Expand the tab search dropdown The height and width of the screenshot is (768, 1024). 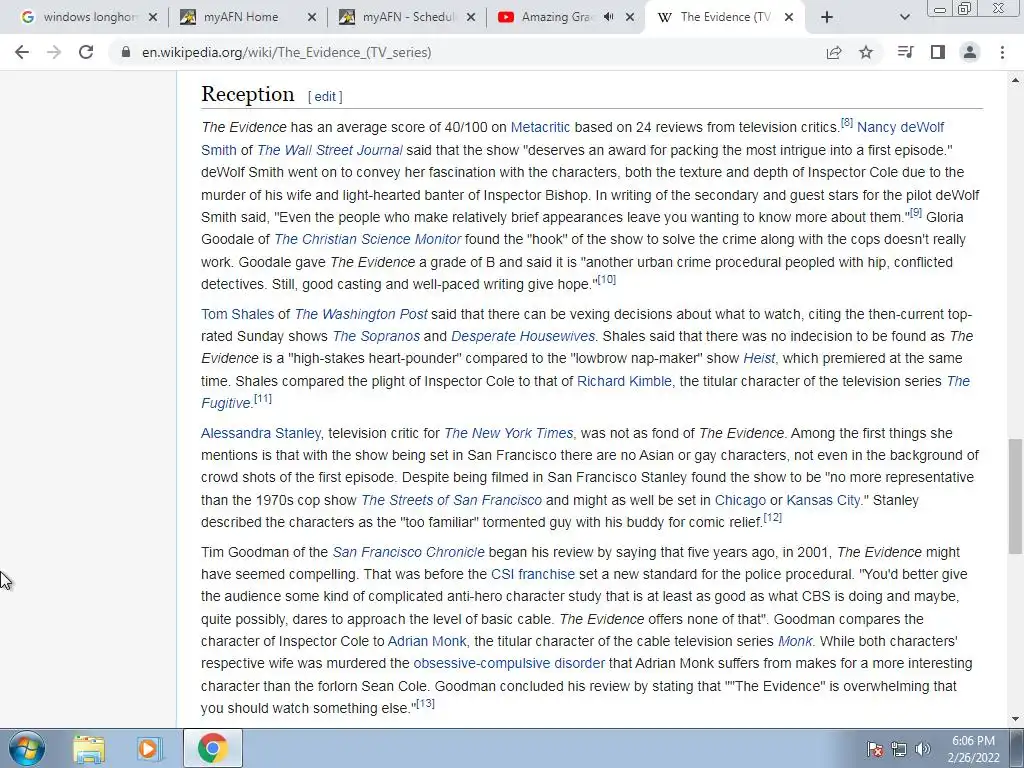904,17
